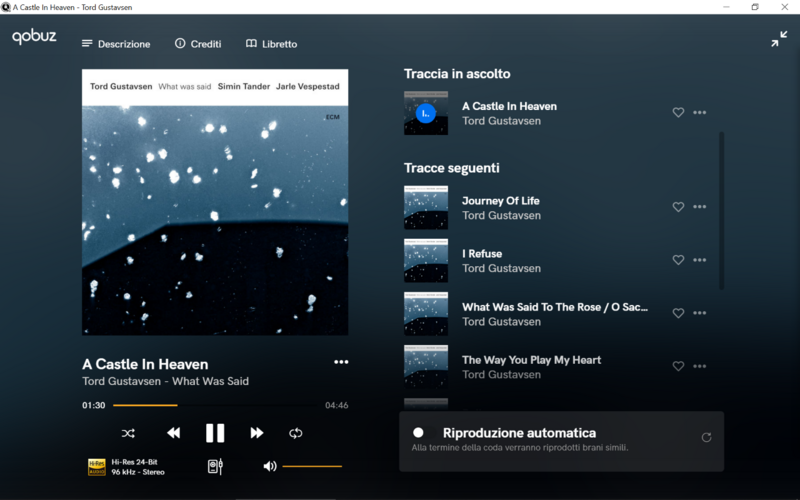Click the queue list scrollbar
The height and width of the screenshot is (500, 800).
coord(721,211)
